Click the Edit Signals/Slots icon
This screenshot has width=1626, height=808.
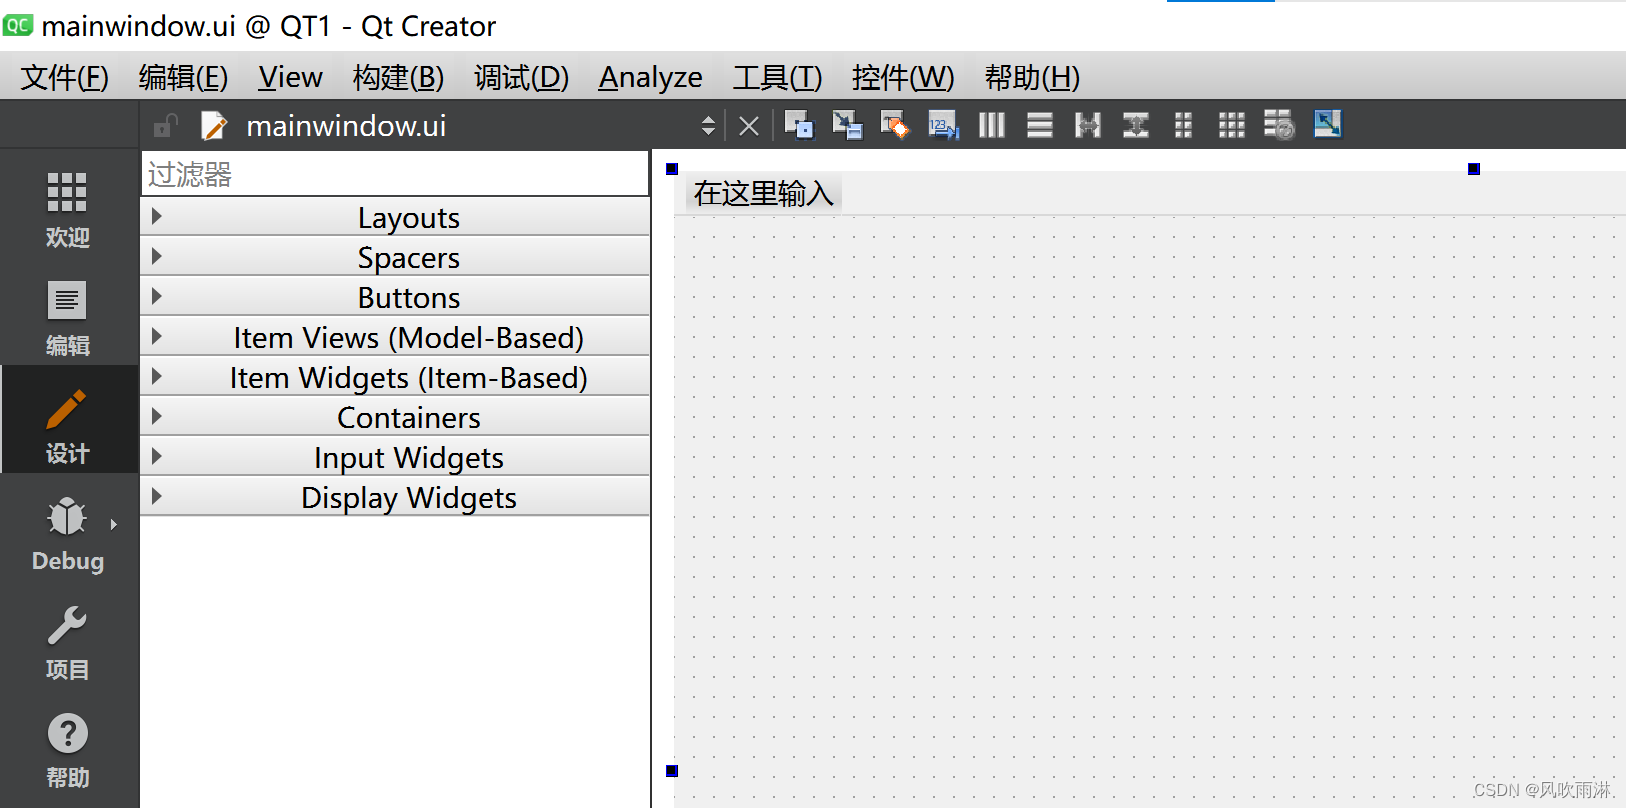click(847, 125)
